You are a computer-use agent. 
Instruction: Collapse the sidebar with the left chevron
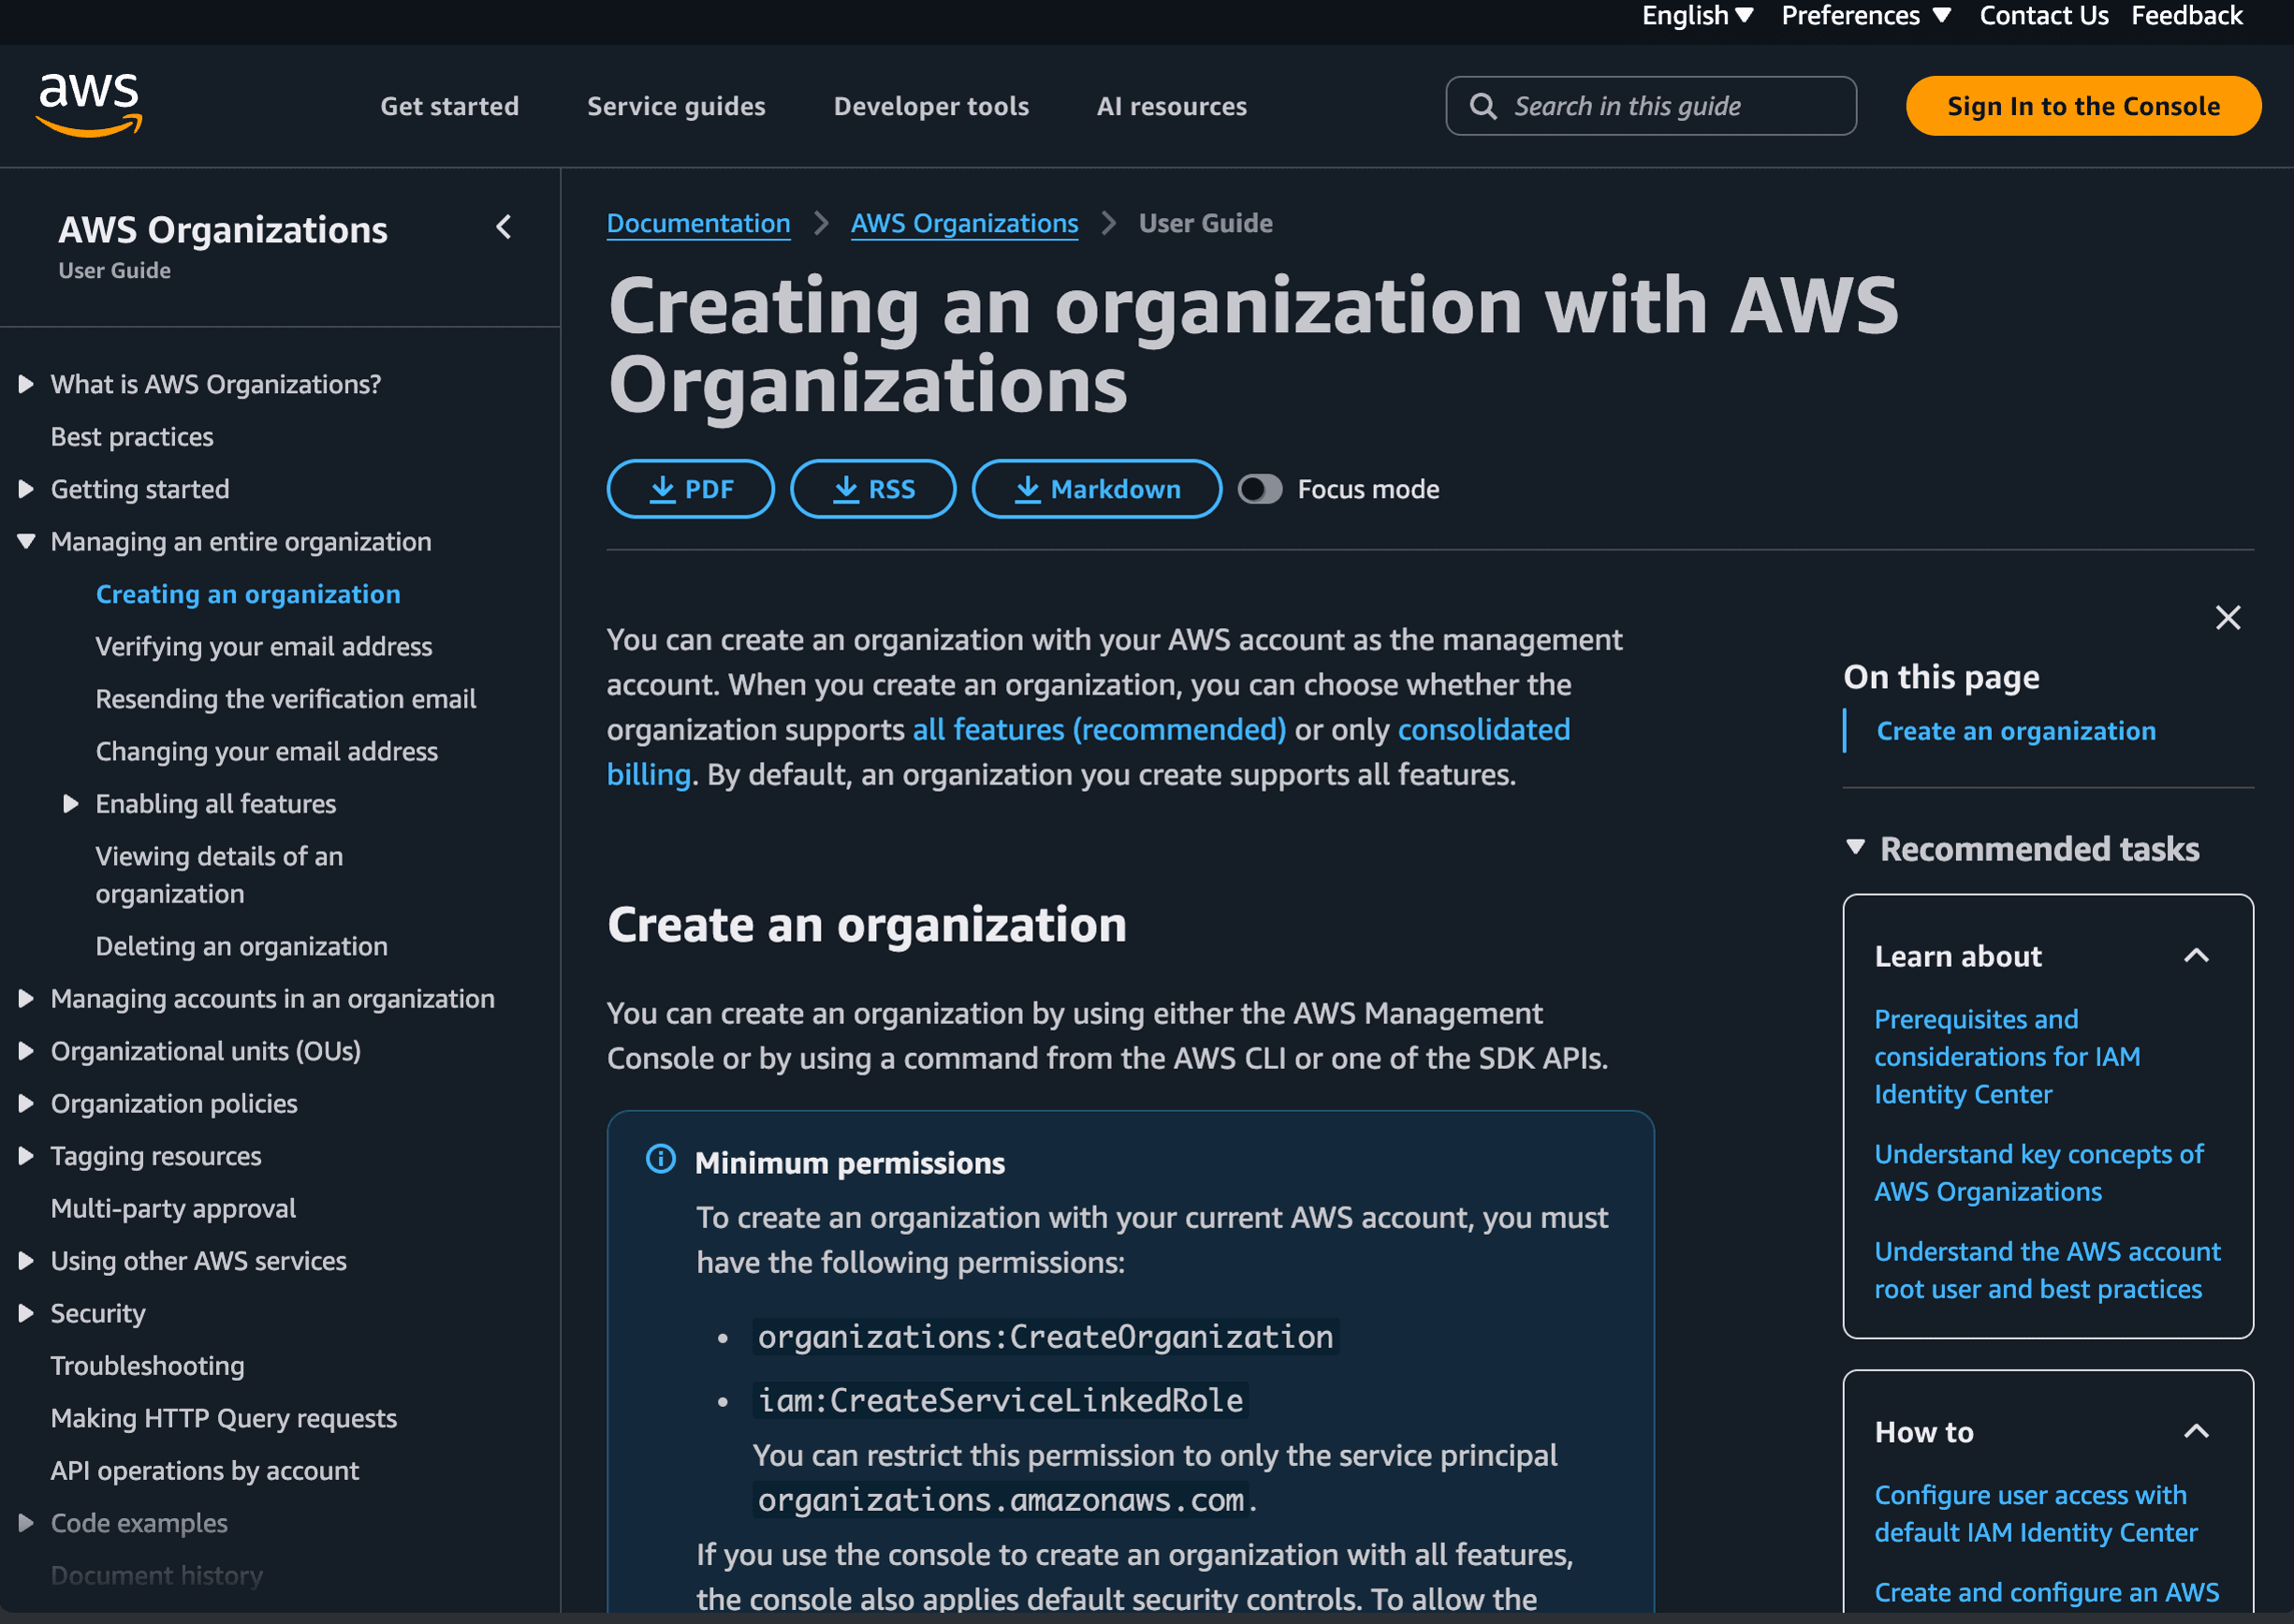click(x=504, y=228)
